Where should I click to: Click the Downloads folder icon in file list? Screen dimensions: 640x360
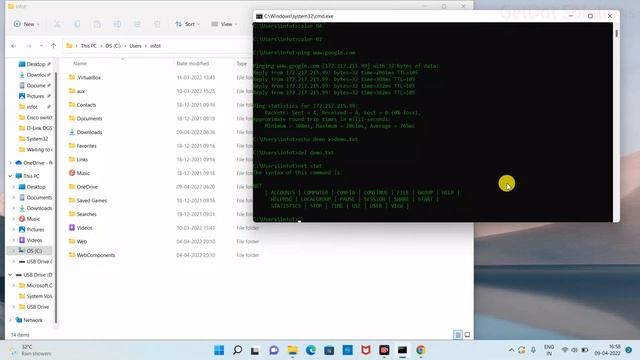[72, 132]
